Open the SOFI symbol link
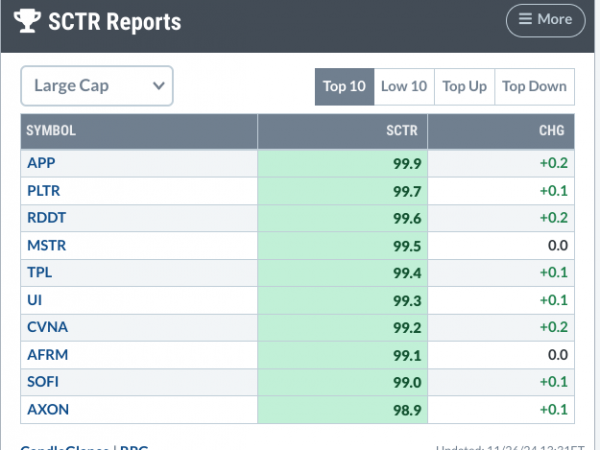This screenshot has height=450, width=600. pos(43,382)
